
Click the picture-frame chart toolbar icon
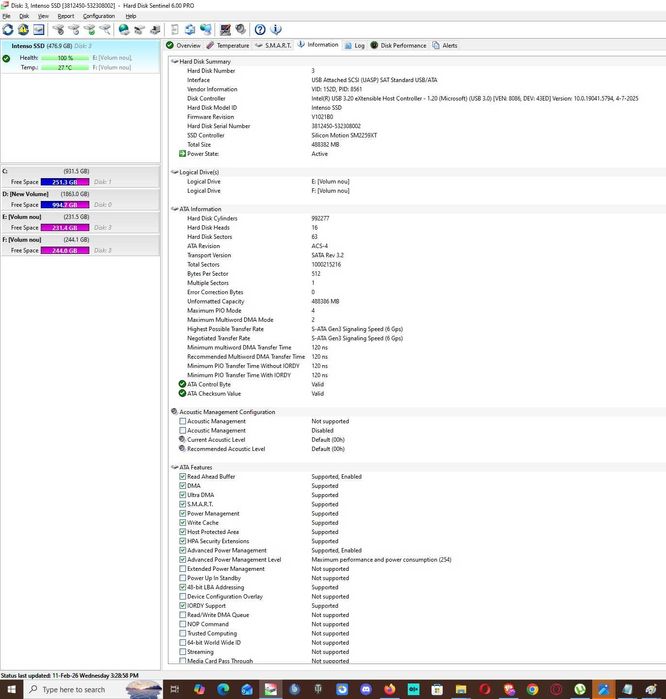39,30
